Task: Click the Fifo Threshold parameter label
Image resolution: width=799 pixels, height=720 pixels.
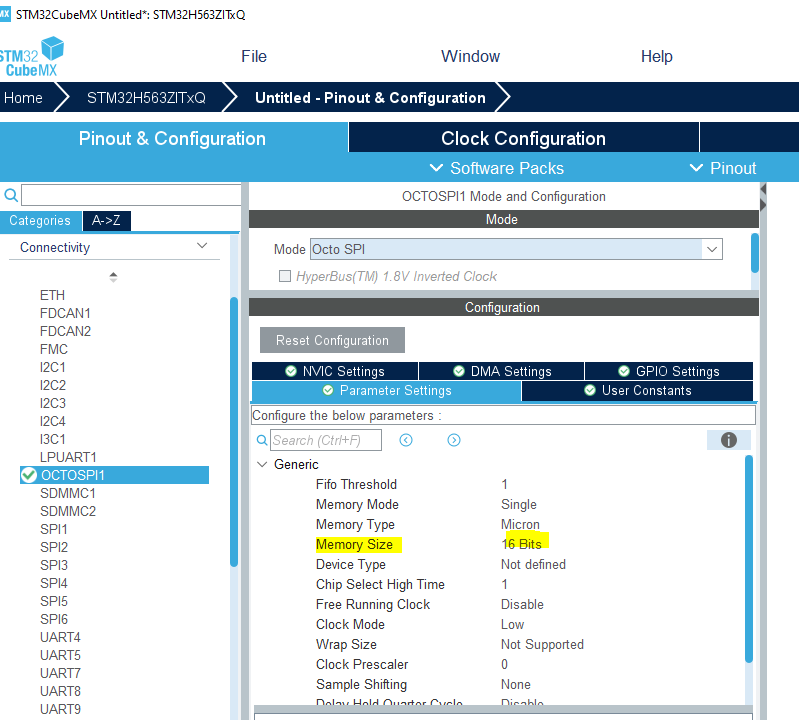Action: pos(356,484)
